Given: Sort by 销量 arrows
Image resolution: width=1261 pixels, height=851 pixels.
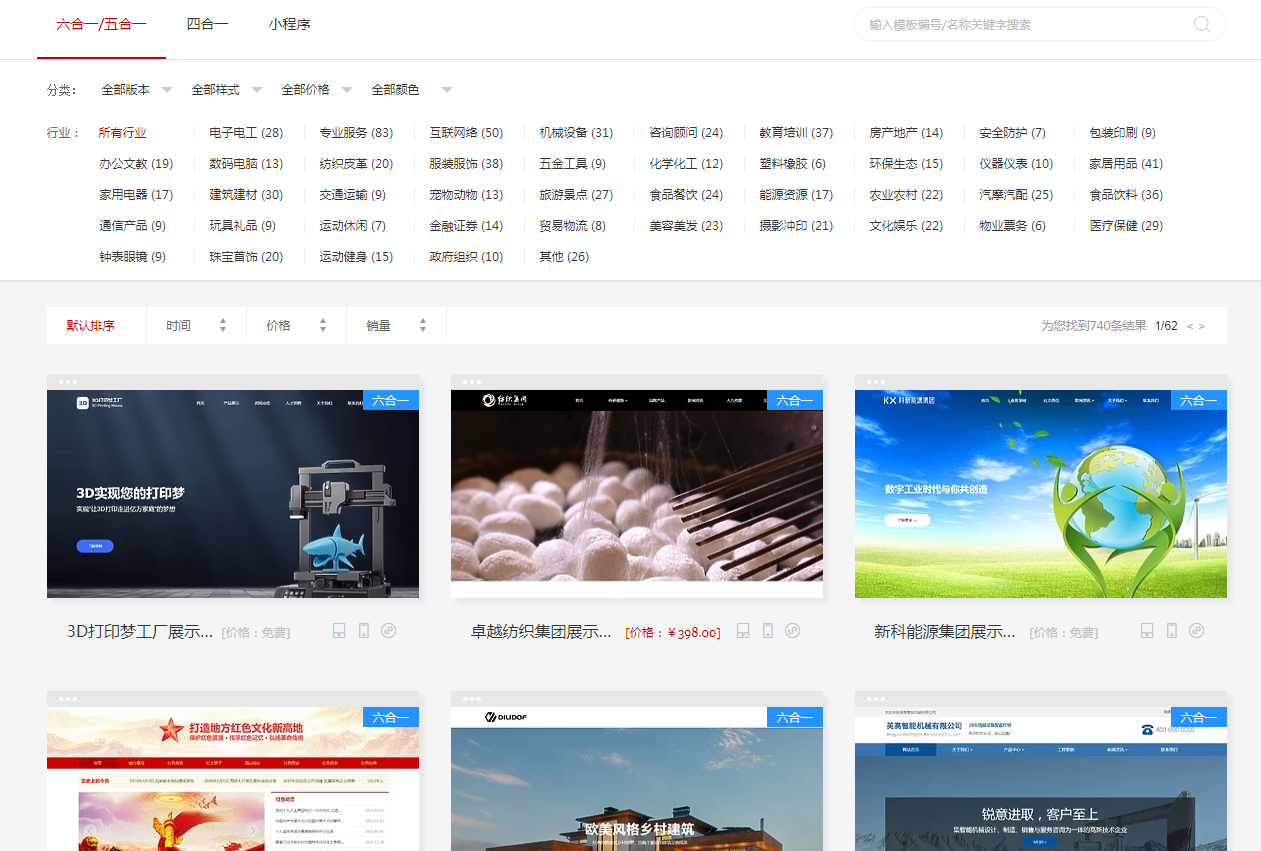Looking at the screenshot, I should (x=423, y=325).
